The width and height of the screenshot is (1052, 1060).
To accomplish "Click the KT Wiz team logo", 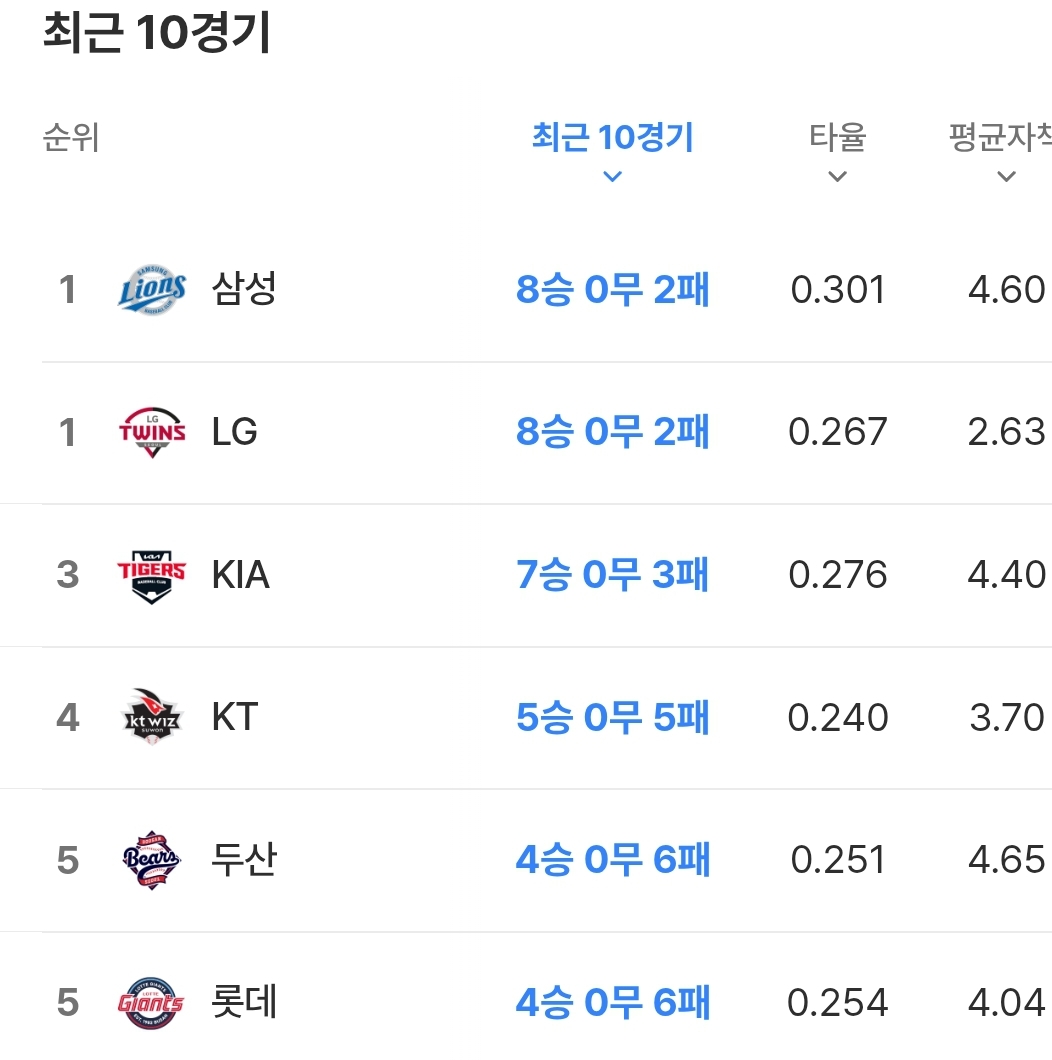I will click(x=152, y=717).
